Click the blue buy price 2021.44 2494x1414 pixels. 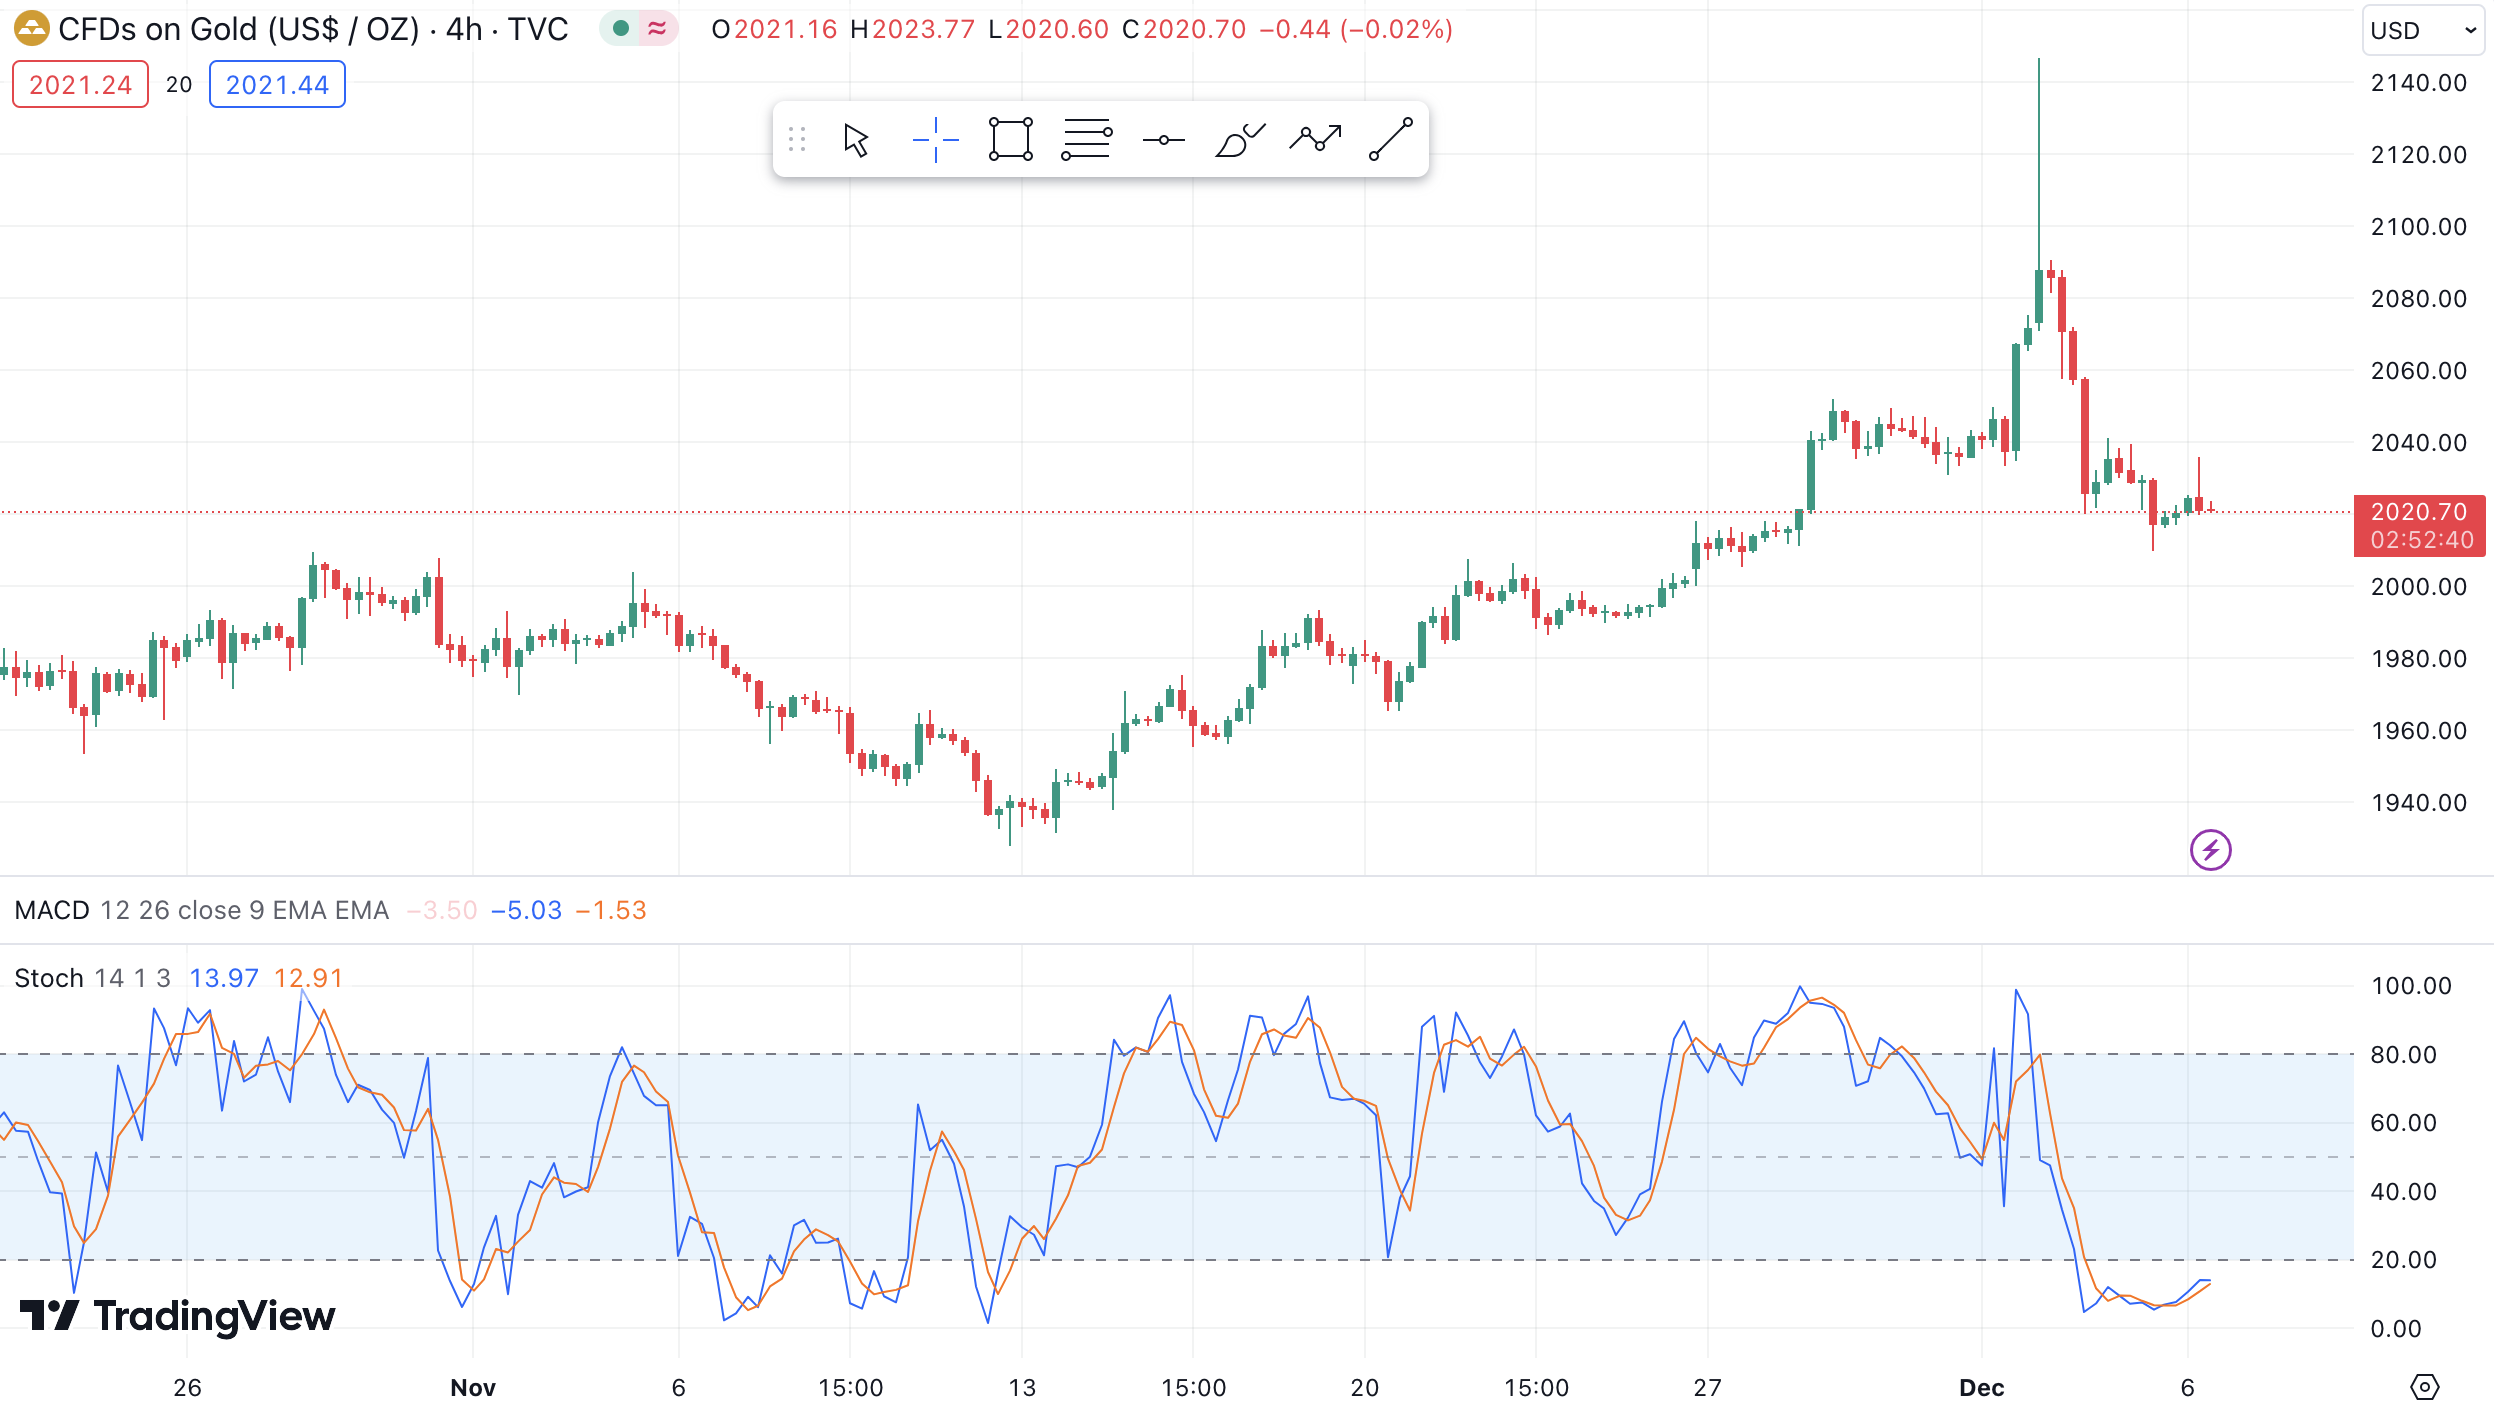pos(277,85)
